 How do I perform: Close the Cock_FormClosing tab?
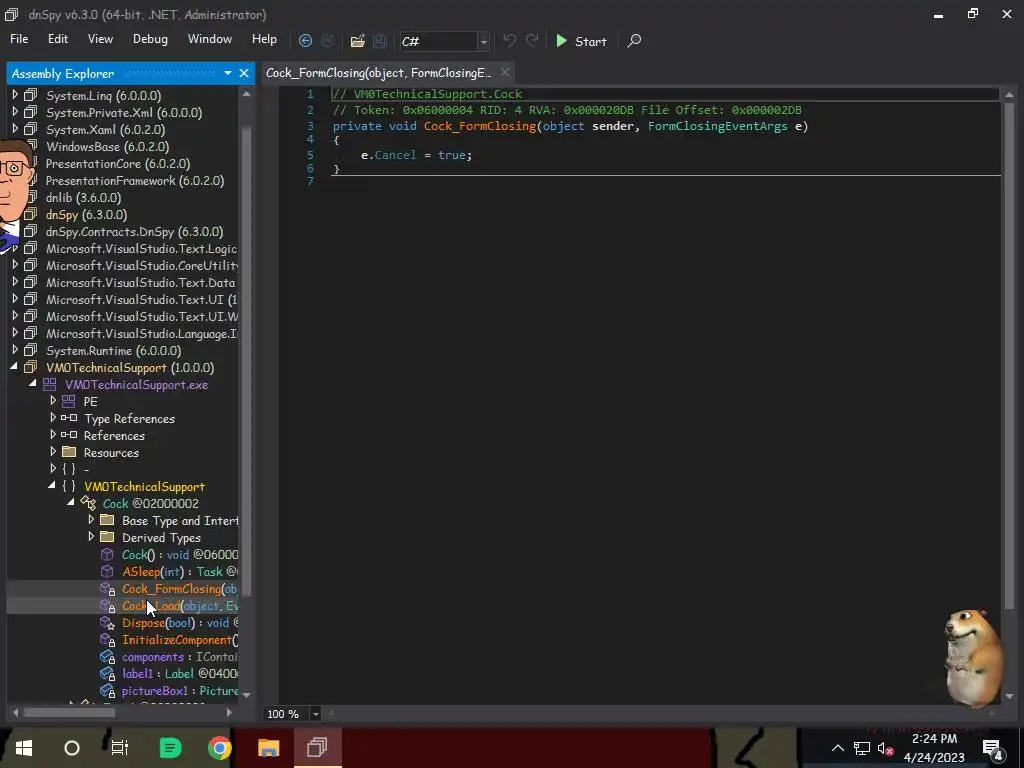505,72
